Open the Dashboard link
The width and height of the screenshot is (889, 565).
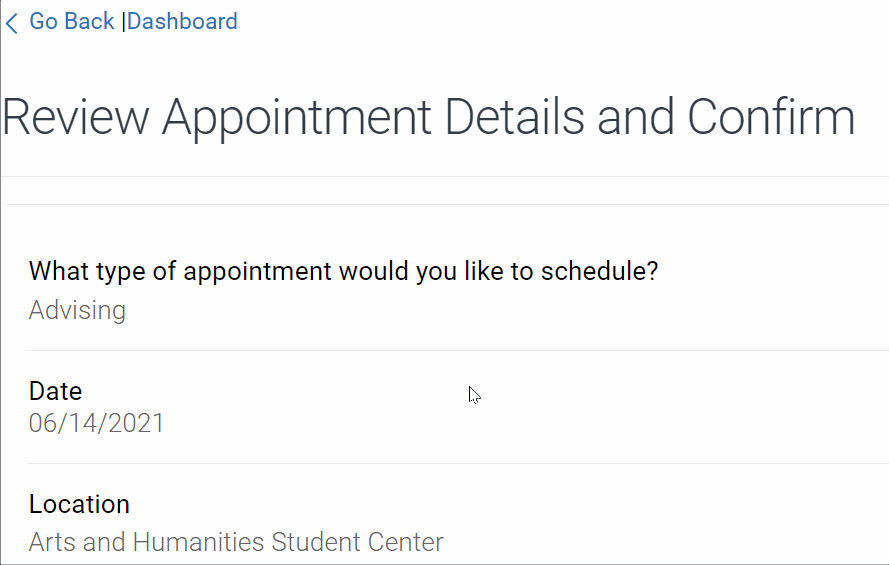182,21
